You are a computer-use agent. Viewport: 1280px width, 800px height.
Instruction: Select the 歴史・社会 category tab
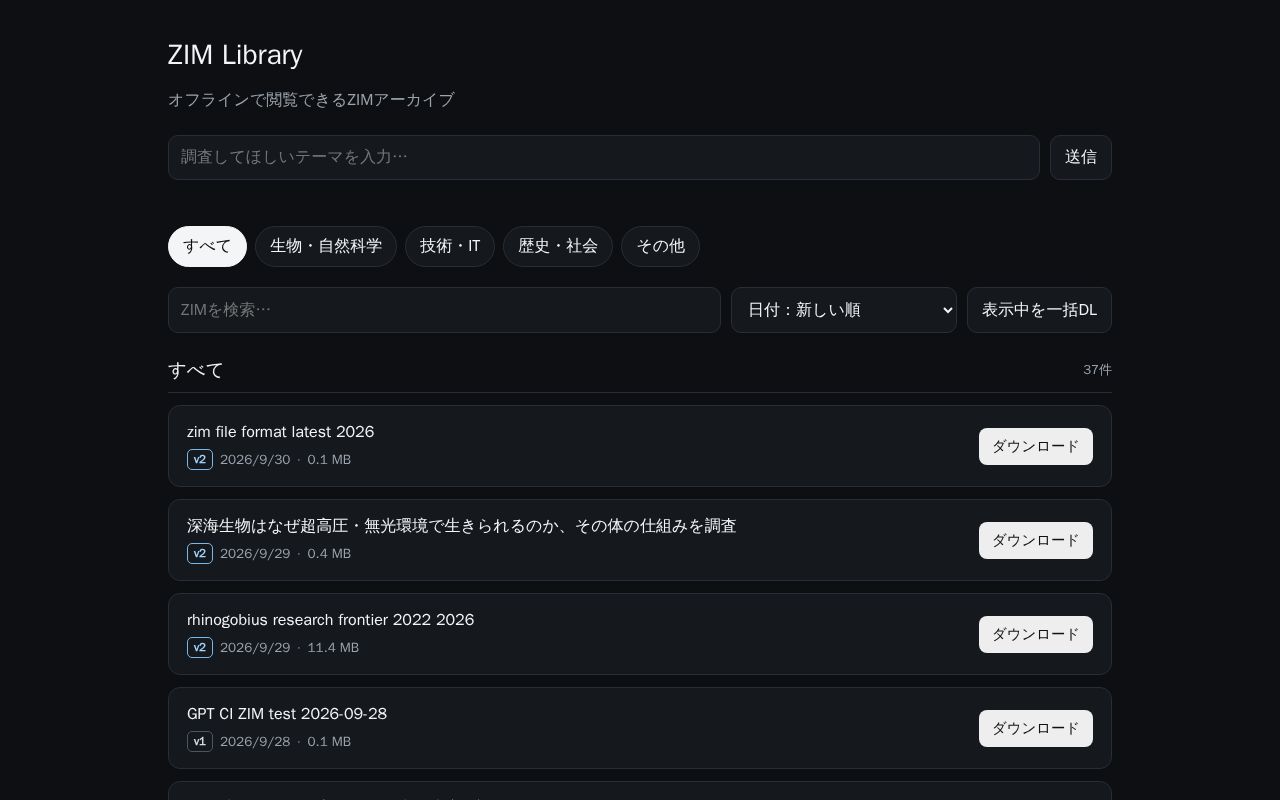click(558, 246)
